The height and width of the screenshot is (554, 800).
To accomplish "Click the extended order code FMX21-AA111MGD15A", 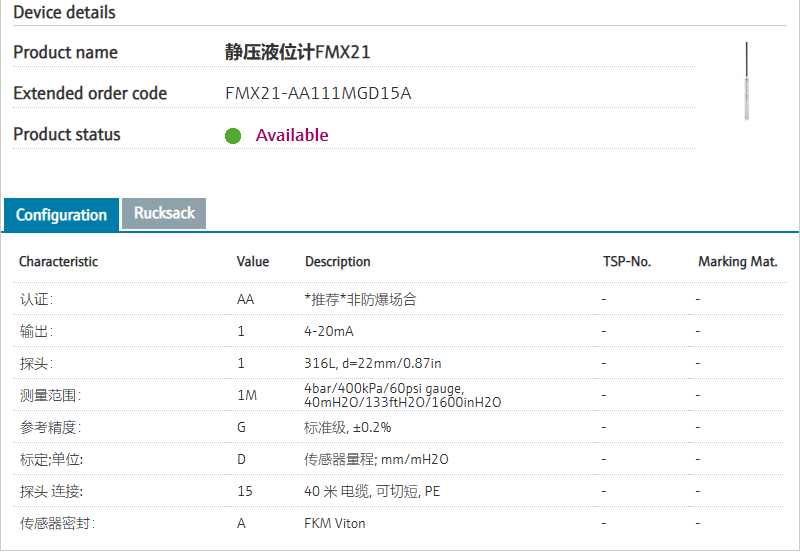I will [x=318, y=94].
